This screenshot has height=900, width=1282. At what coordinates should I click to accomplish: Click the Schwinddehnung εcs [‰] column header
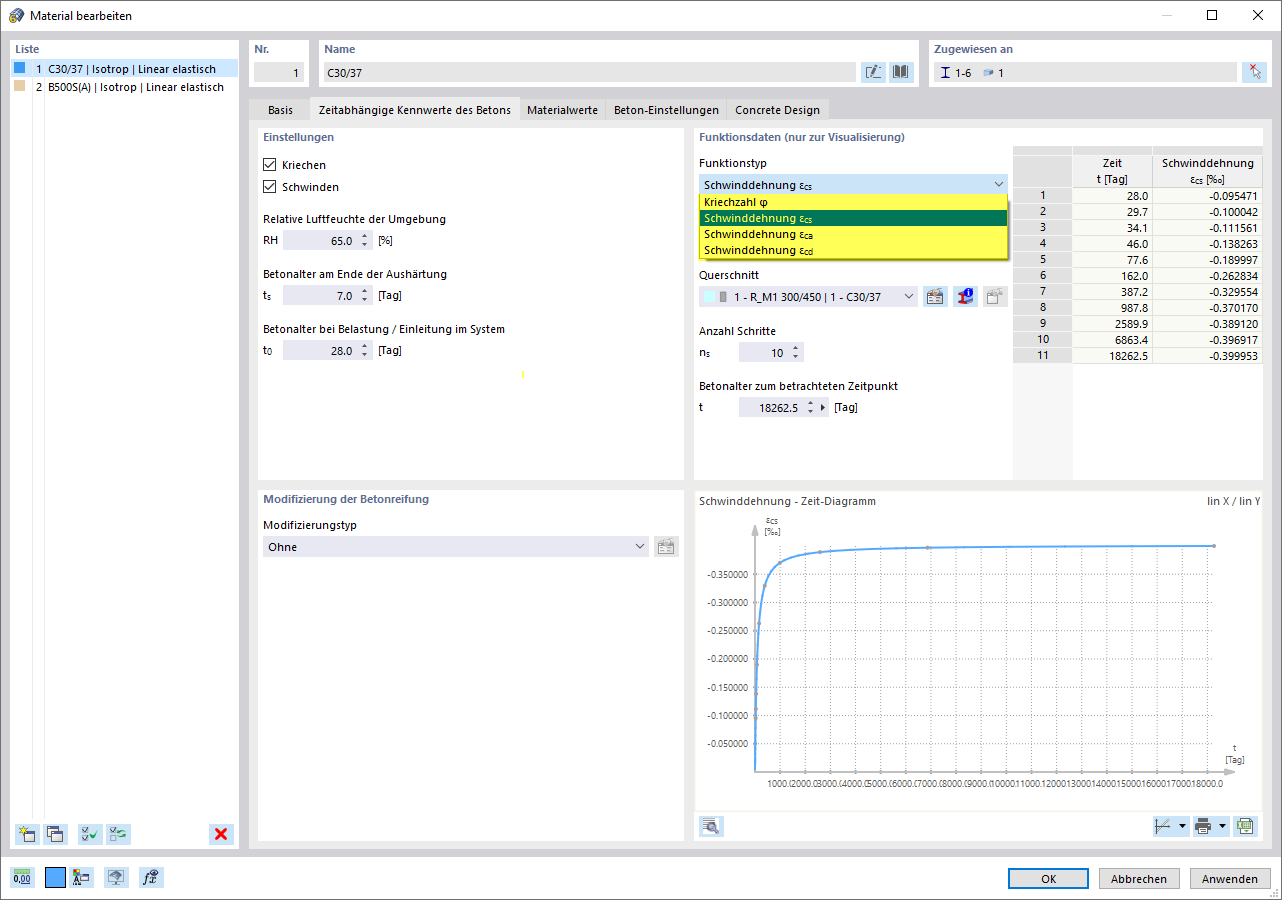tap(1208, 171)
